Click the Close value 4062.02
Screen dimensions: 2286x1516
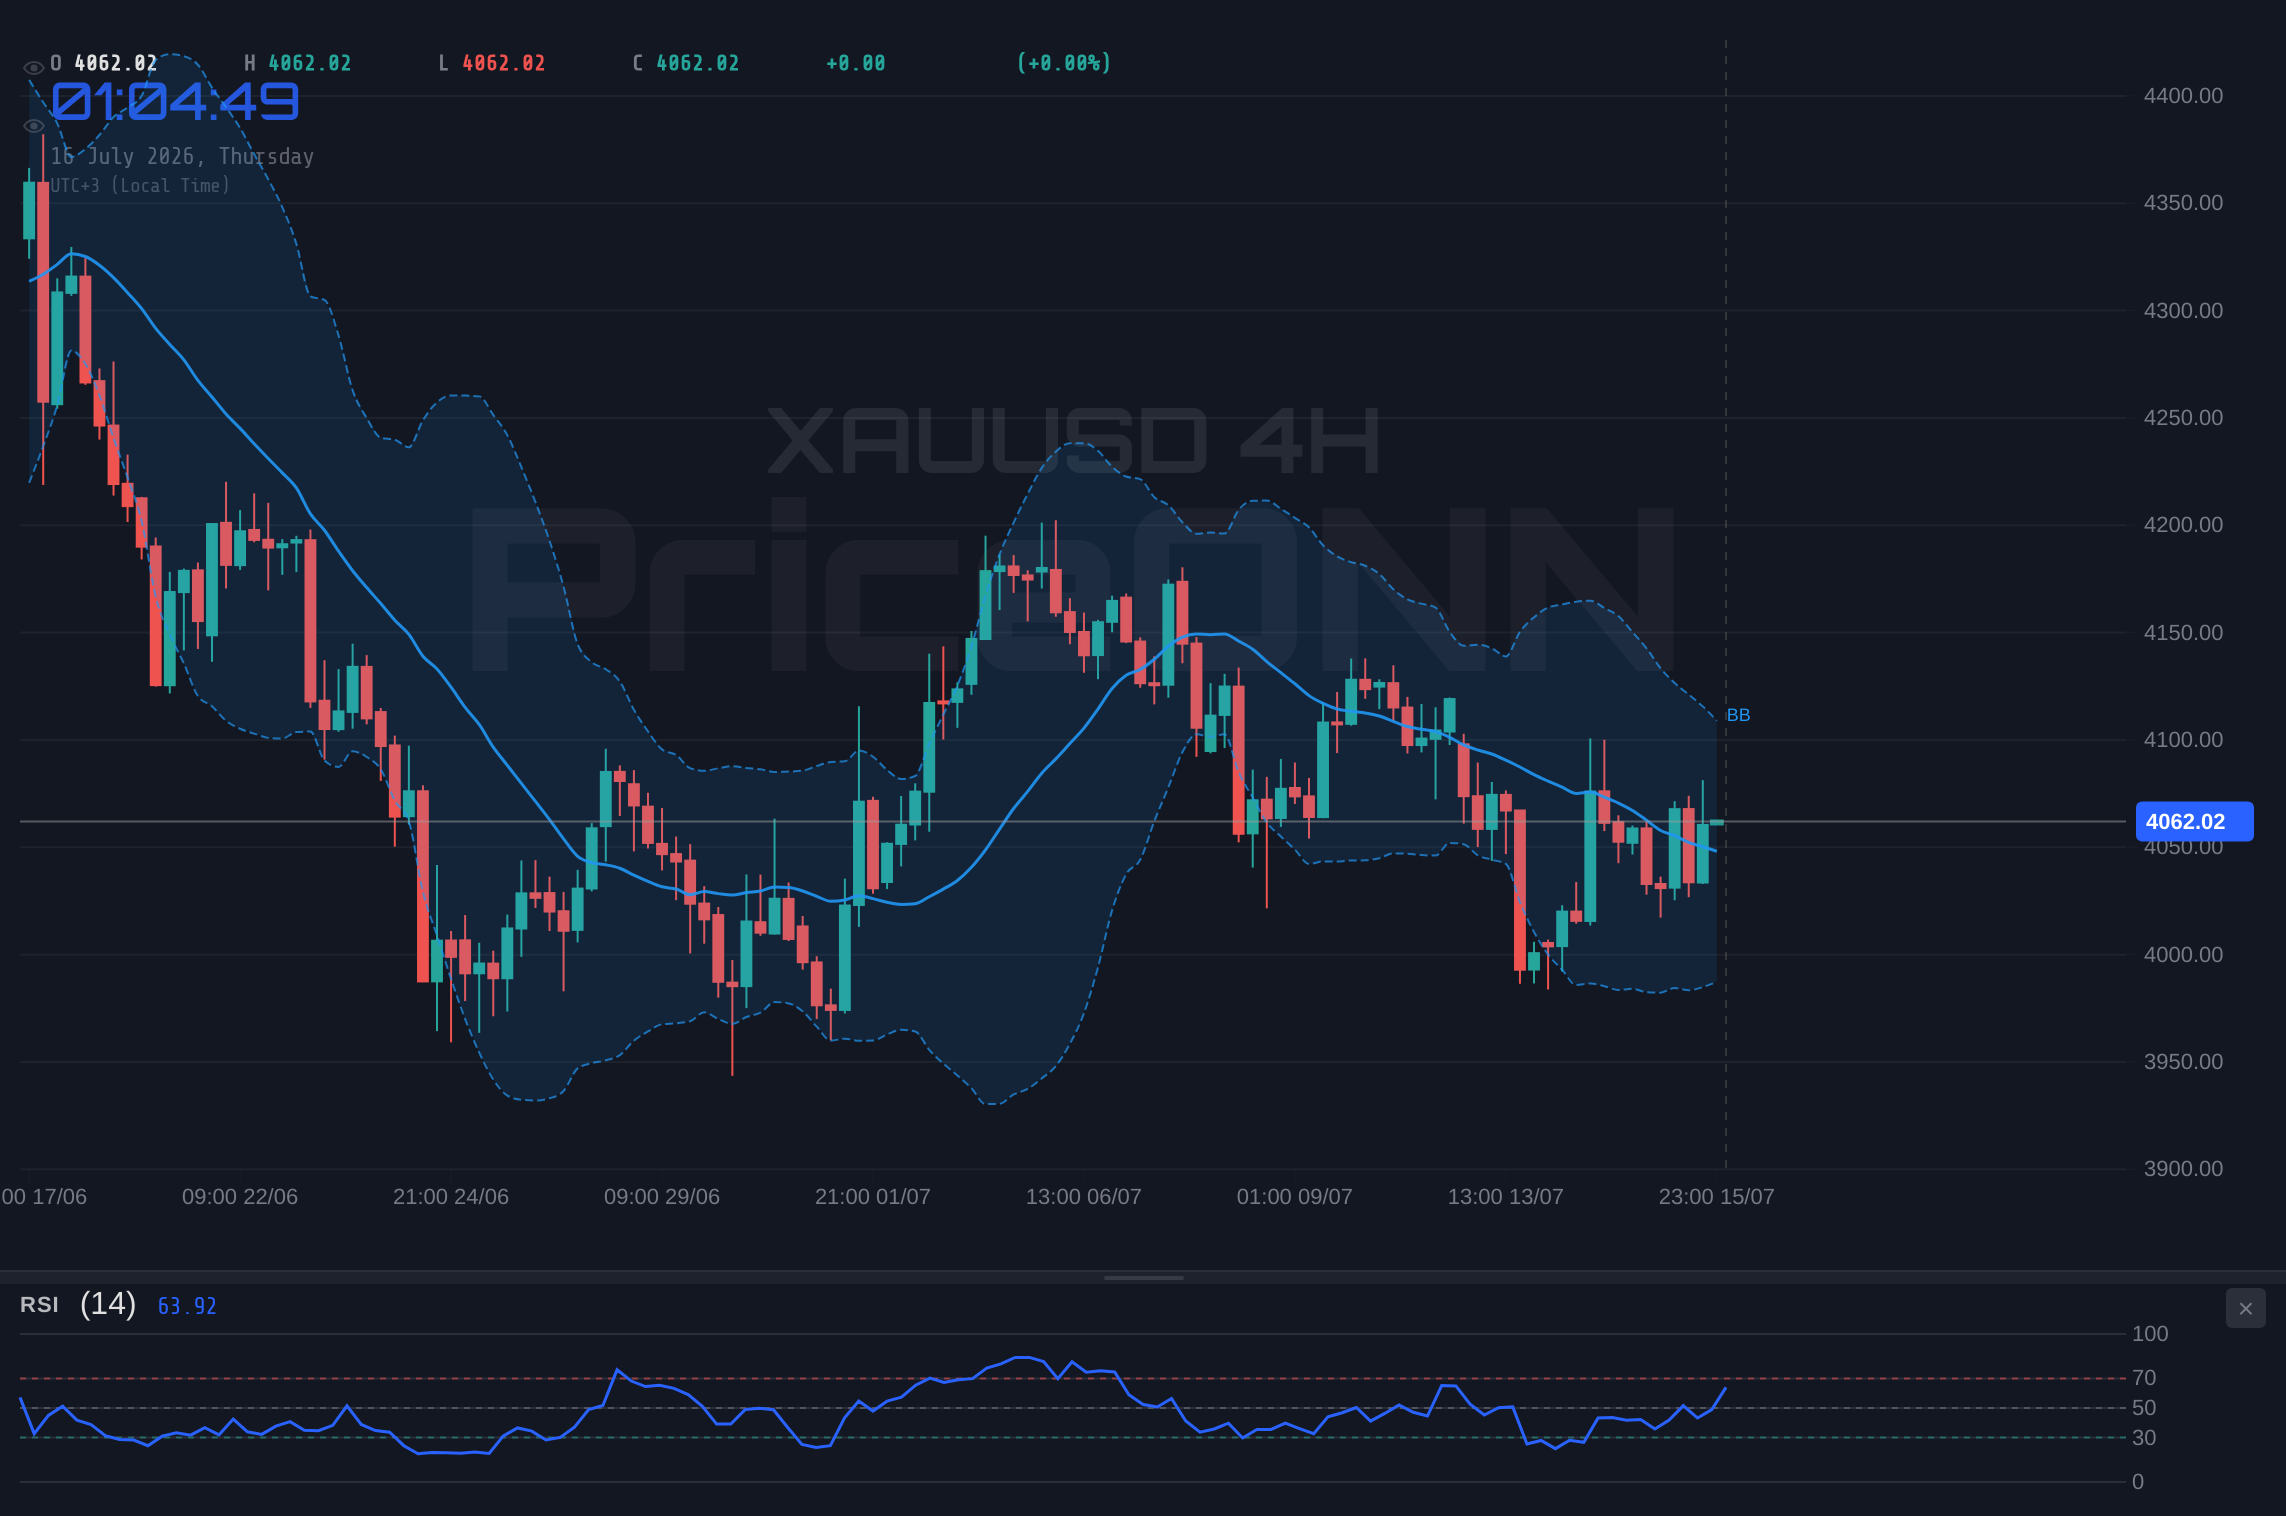point(698,63)
